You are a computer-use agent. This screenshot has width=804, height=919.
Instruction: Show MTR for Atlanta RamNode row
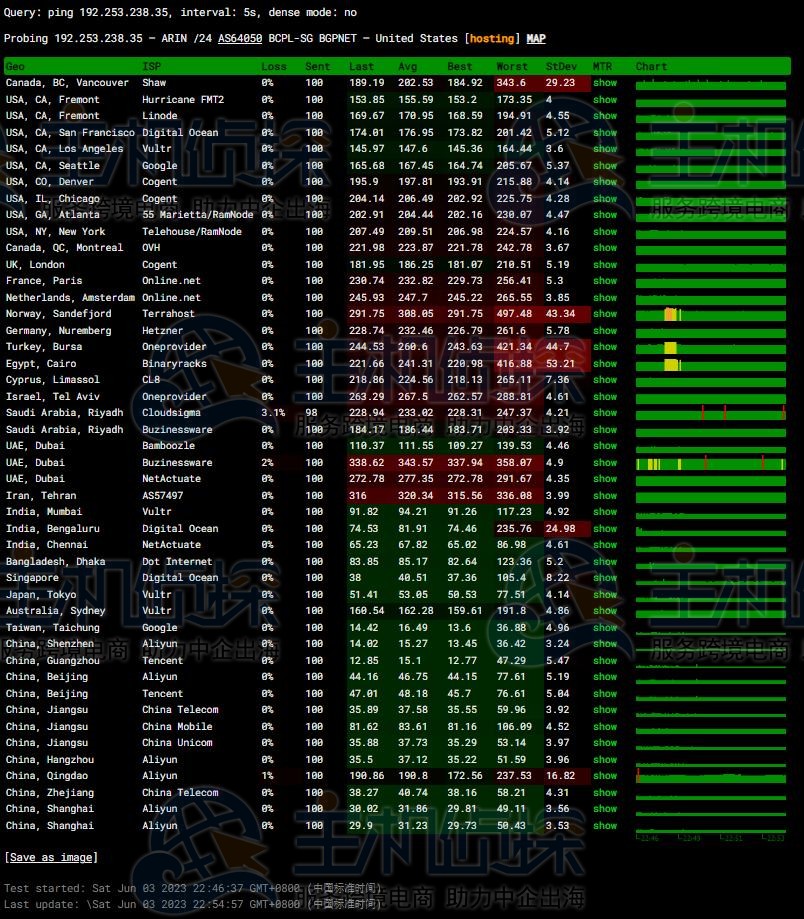tap(605, 215)
